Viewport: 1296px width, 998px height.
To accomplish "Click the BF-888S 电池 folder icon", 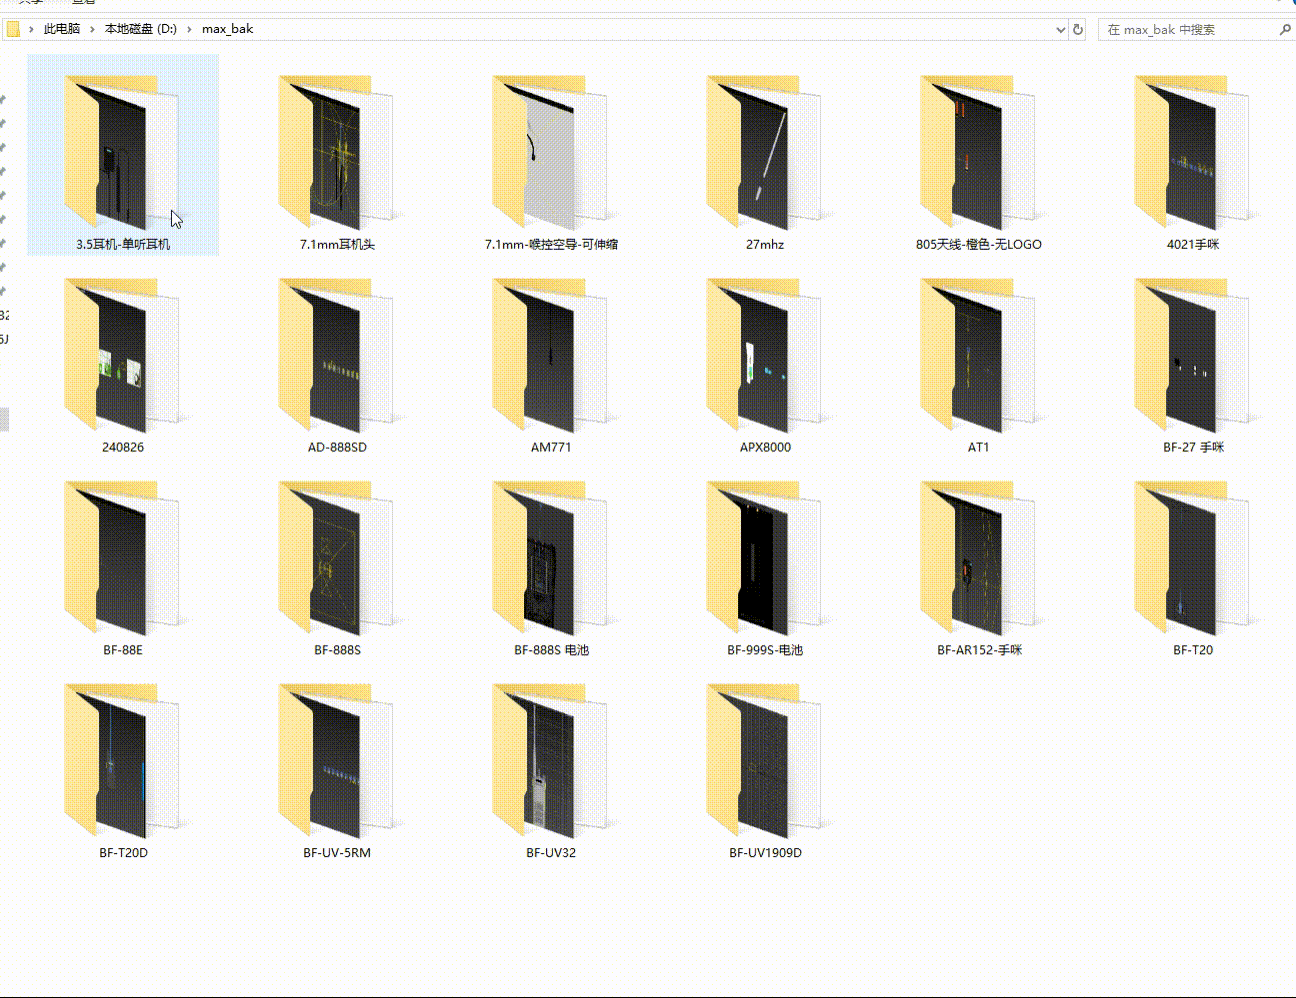I will [550, 559].
